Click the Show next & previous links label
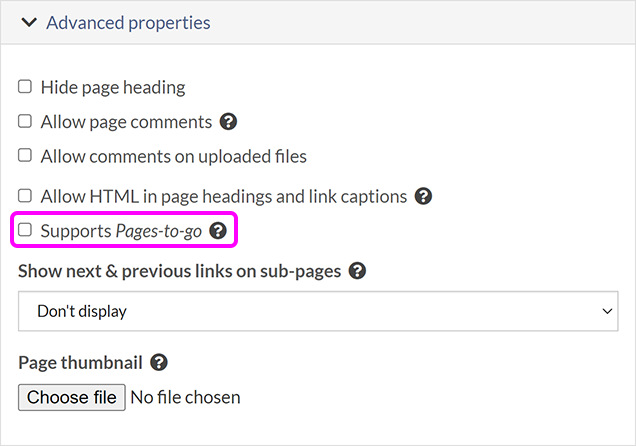The width and height of the screenshot is (636, 446). tap(180, 271)
